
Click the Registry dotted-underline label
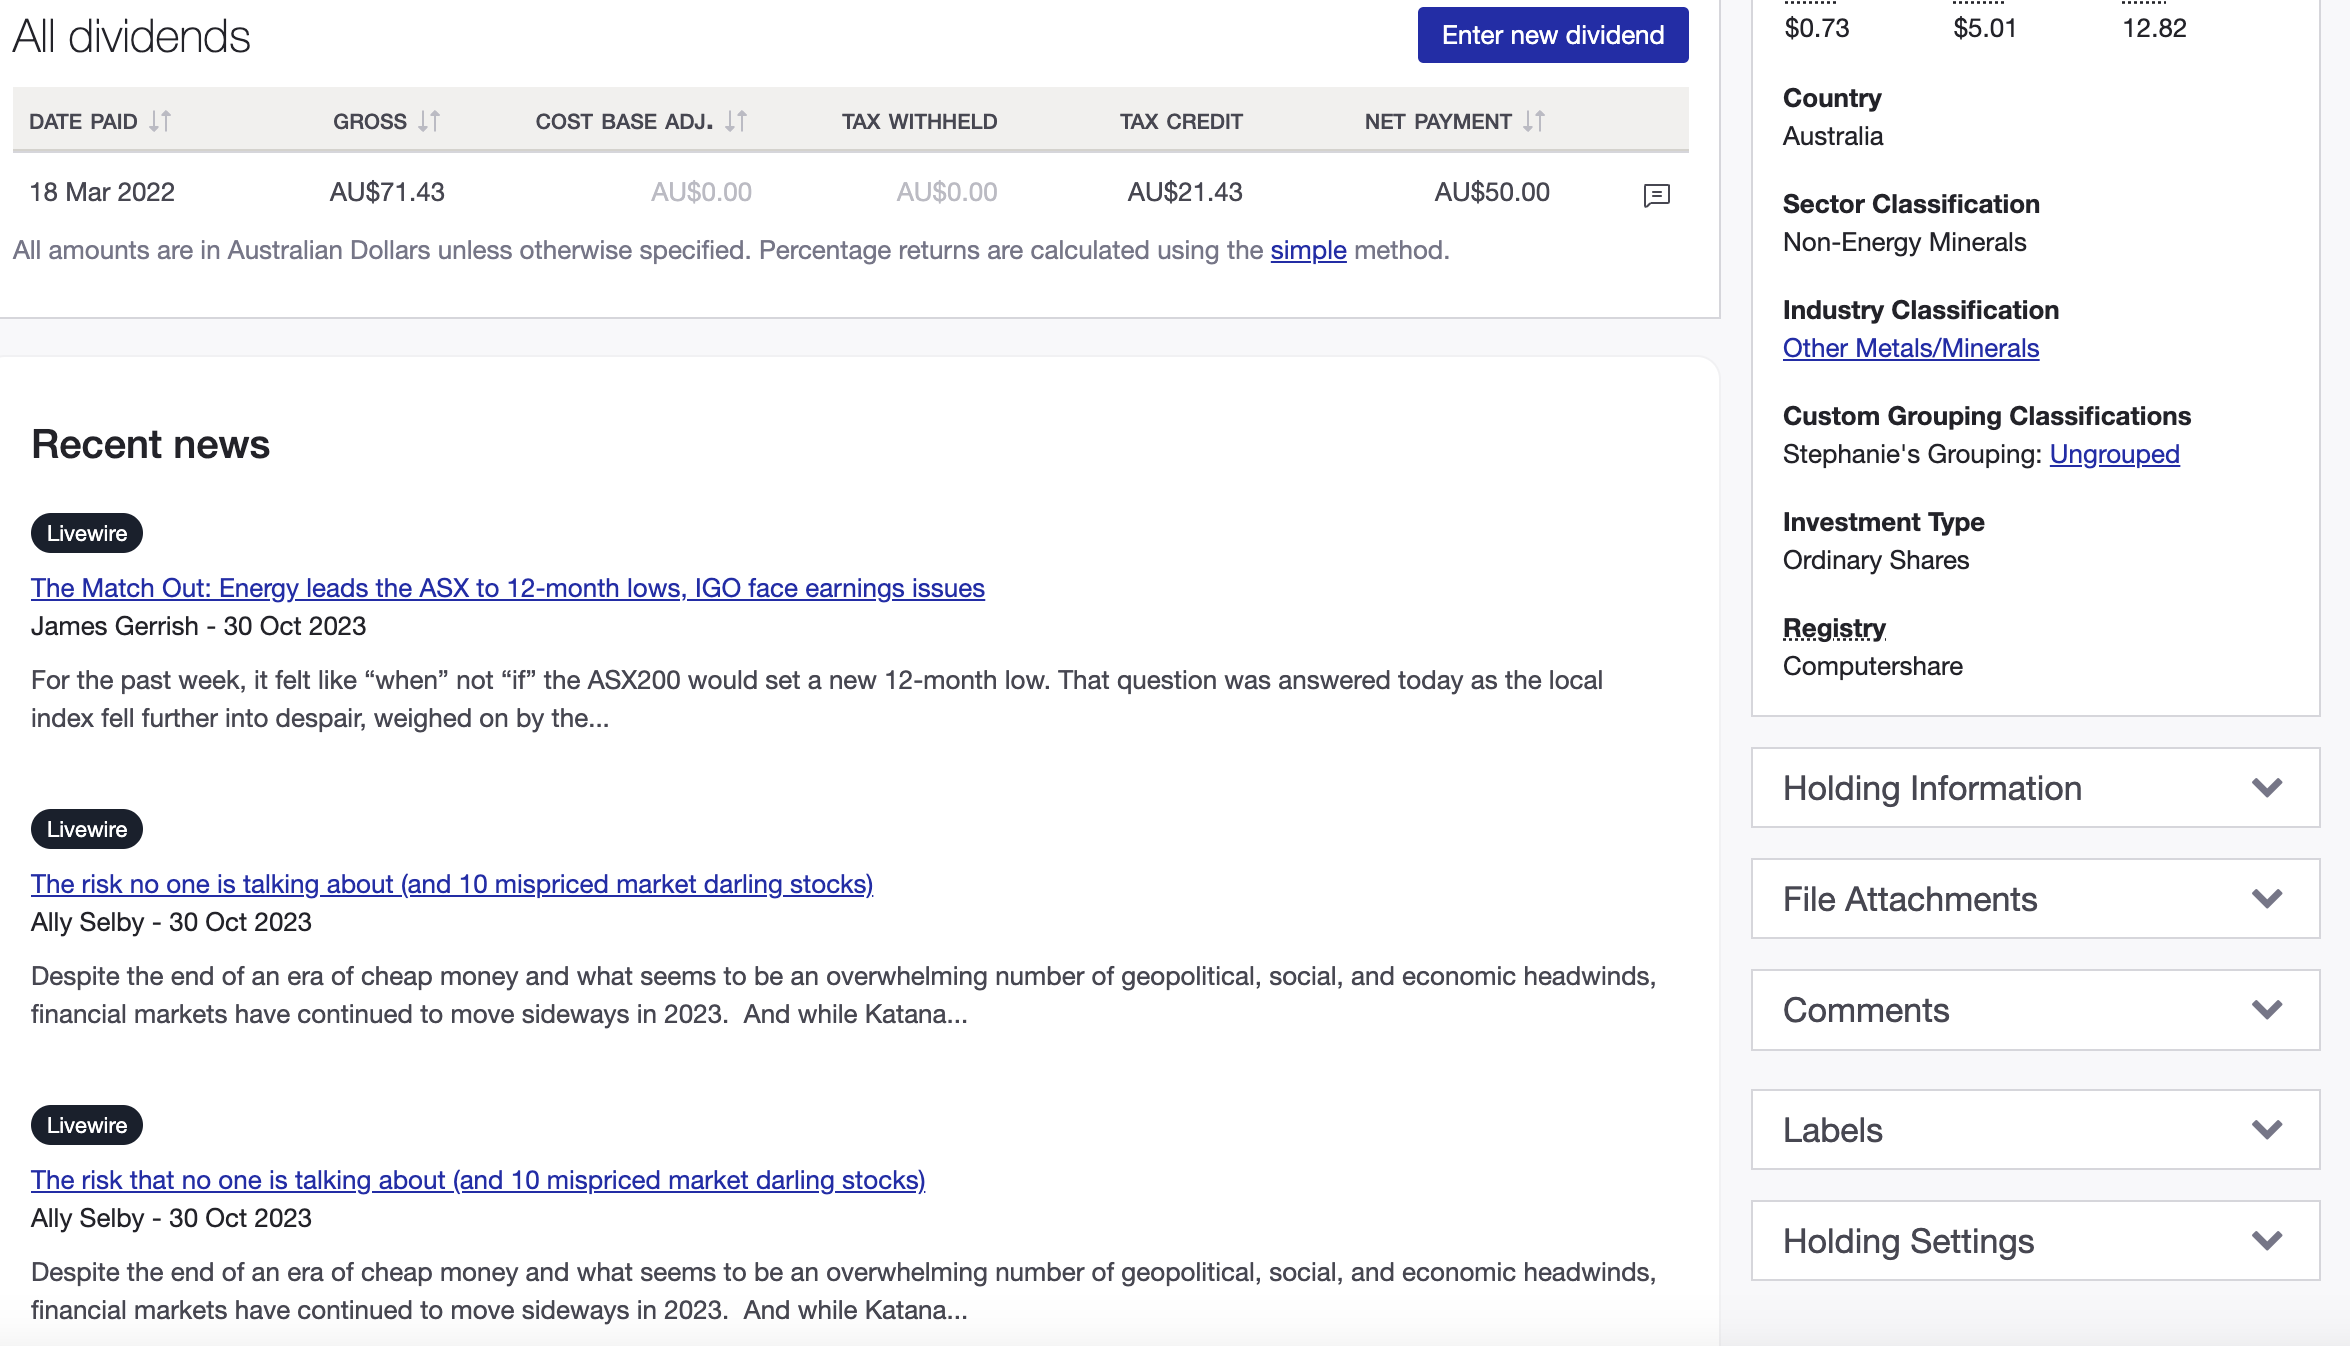pyautogui.click(x=1834, y=628)
